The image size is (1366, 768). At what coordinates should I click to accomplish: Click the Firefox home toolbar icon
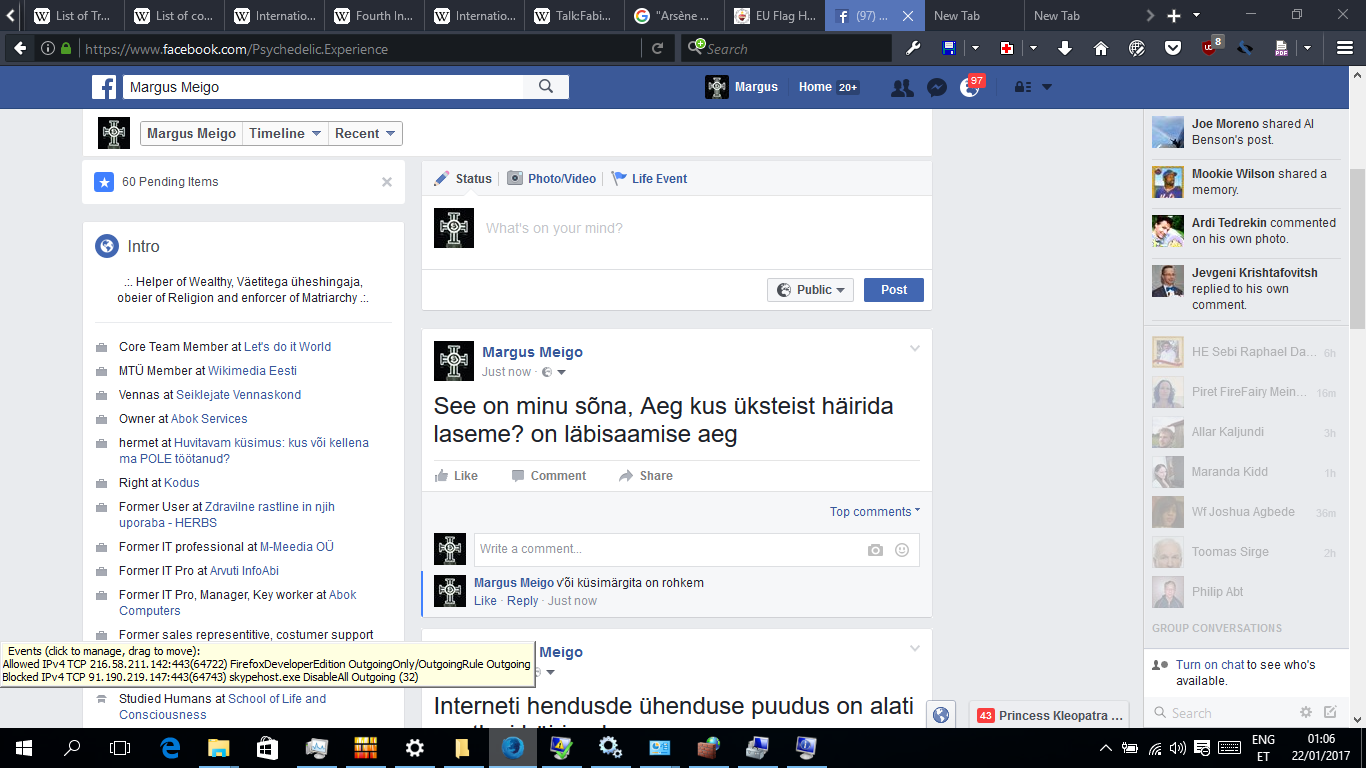pos(1101,48)
